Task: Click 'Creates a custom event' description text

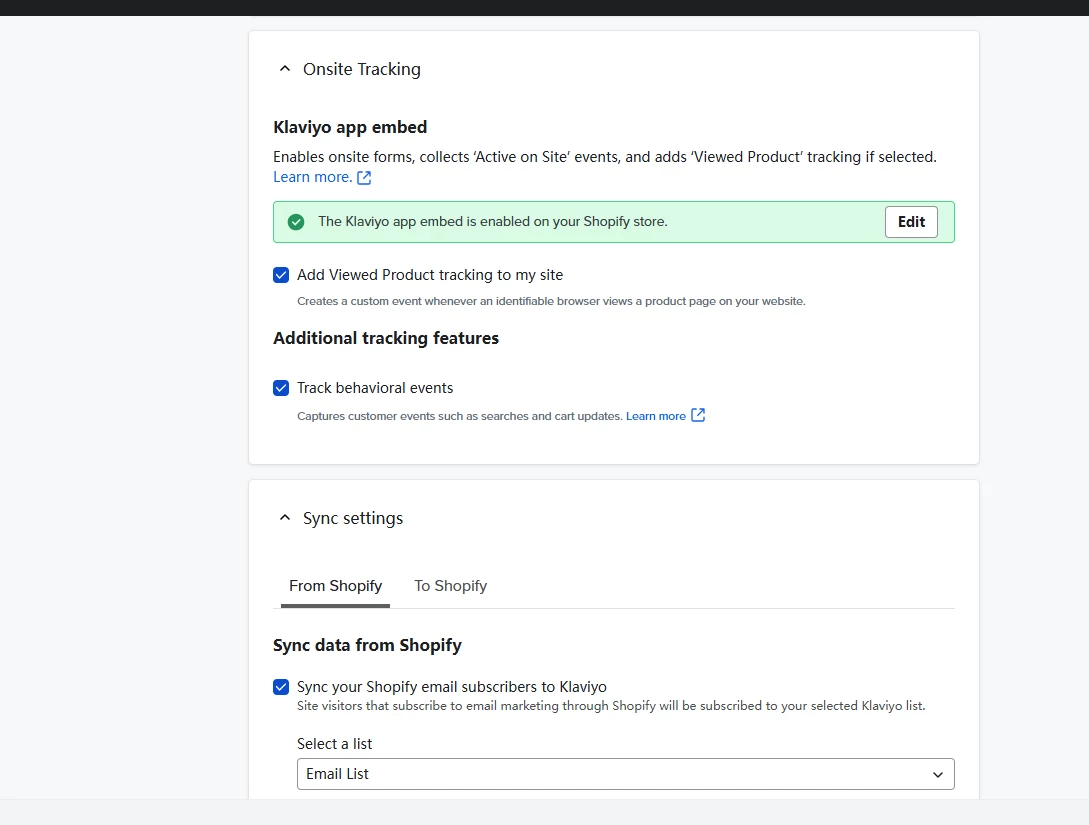Action: click(x=551, y=301)
